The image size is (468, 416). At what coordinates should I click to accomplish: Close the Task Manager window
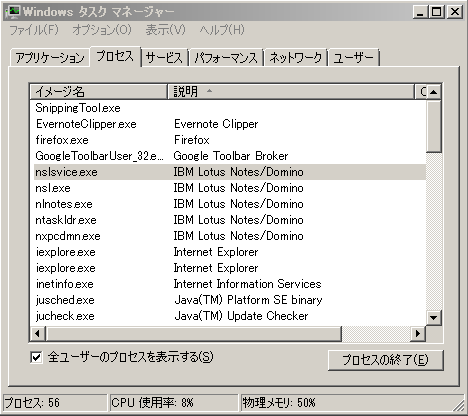coord(455,12)
